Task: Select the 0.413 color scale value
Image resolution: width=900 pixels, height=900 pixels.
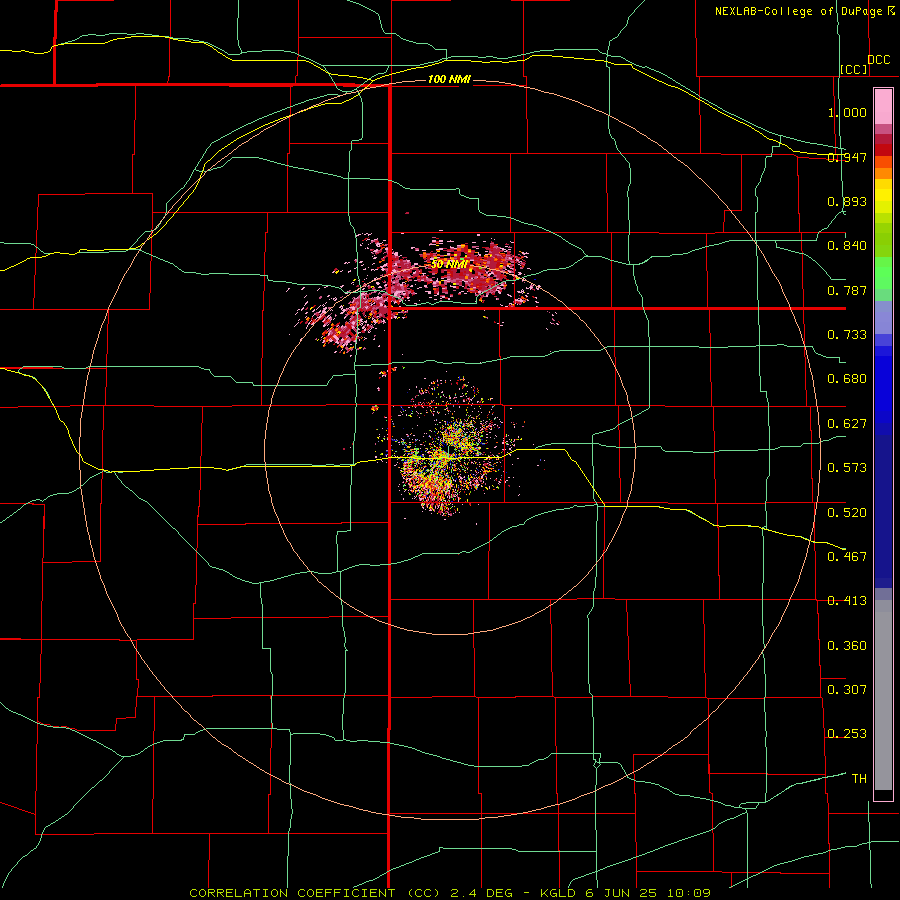Action: [x=847, y=601]
